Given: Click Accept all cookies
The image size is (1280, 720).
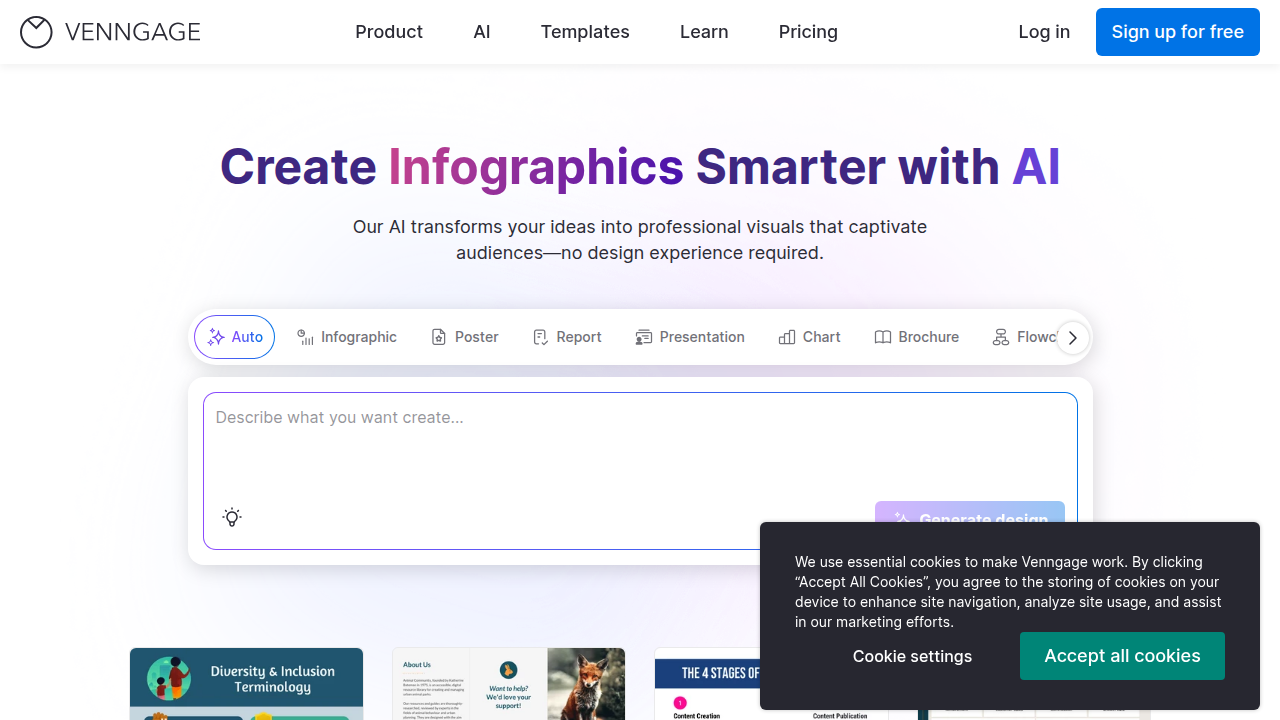Looking at the screenshot, I should [1122, 656].
